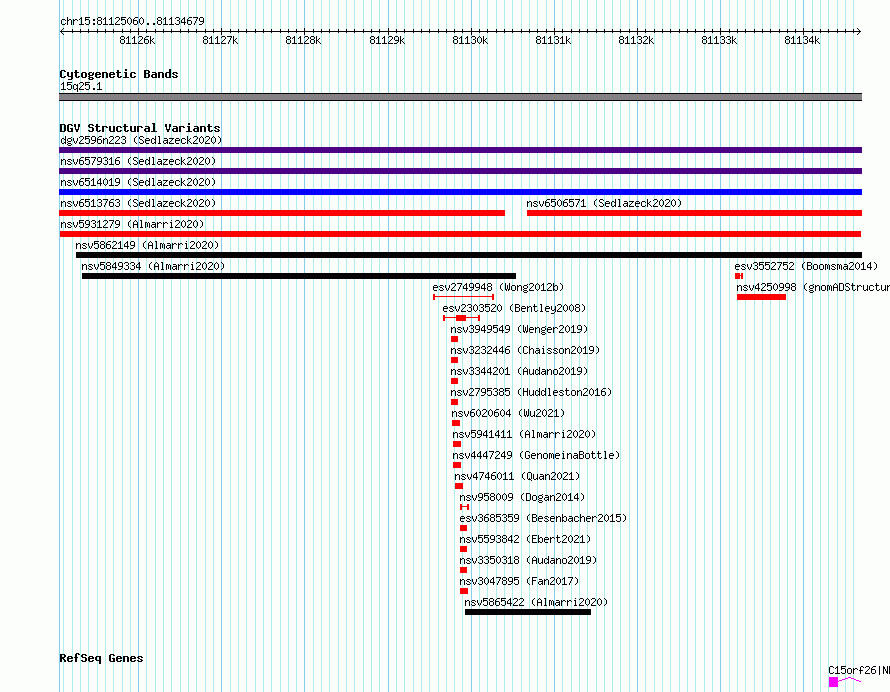
Task: Click the 81132k ruler position
Action: tap(636, 40)
